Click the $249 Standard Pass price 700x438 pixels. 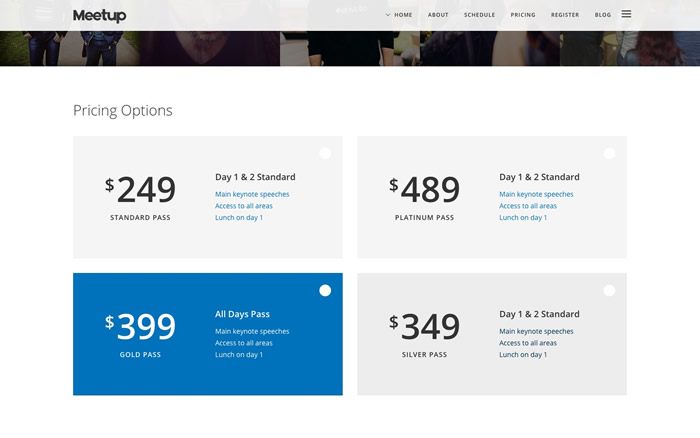coord(140,189)
